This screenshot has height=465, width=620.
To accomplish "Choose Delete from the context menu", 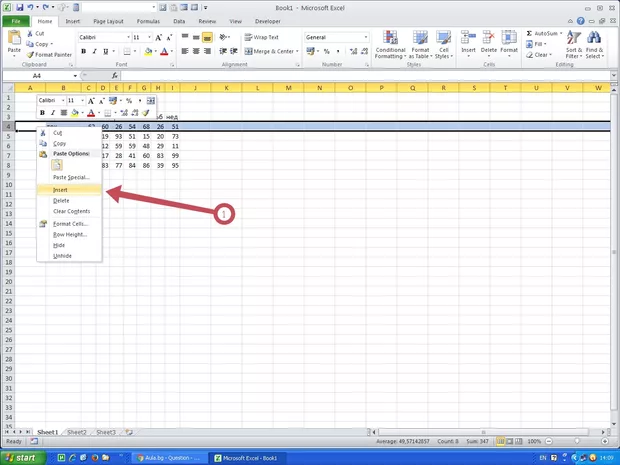I will pyautogui.click(x=69, y=200).
